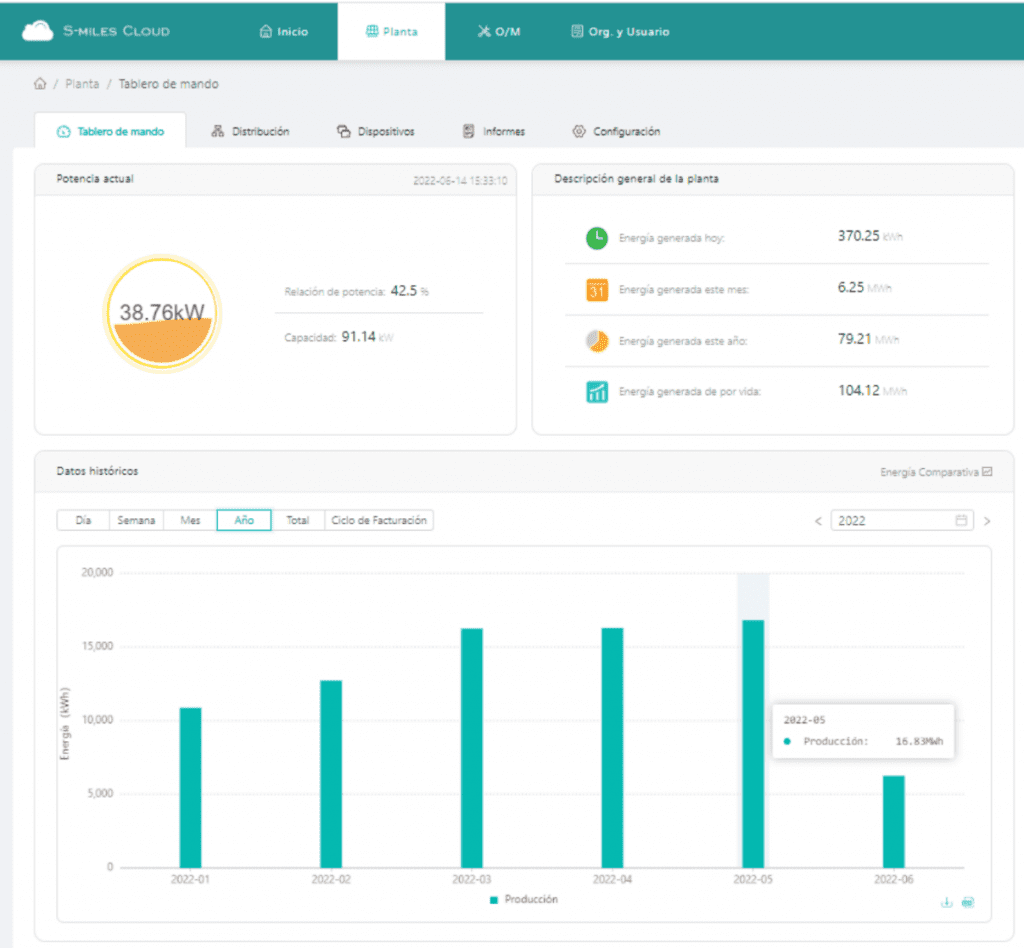The image size is (1024, 948).
Task: Select Ciclo de Facturación button
Action: [379, 521]
